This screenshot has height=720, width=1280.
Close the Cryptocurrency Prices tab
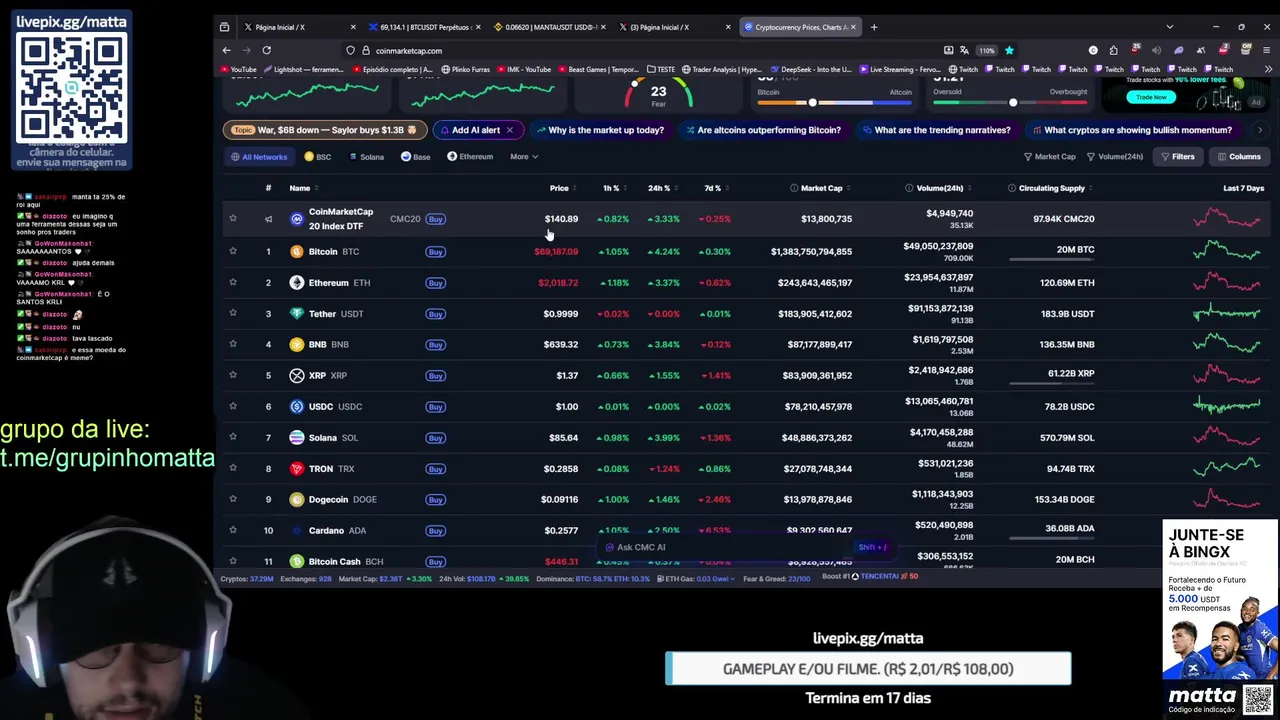(853, 27)
